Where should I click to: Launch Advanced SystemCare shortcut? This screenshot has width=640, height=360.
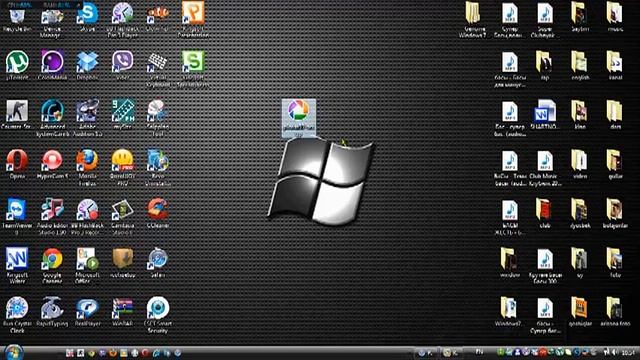pyautogui.click(x=52, y=118)
